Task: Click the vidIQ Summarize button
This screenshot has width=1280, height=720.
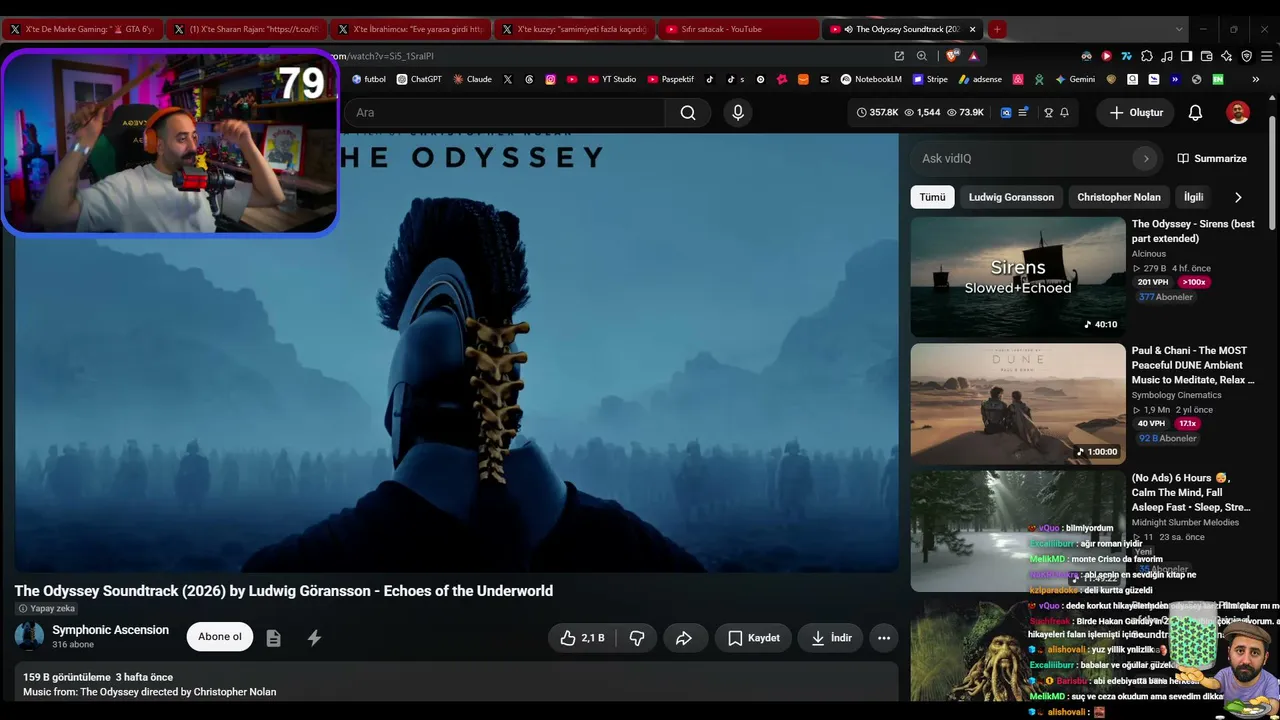Action: tap(1212, 158)
